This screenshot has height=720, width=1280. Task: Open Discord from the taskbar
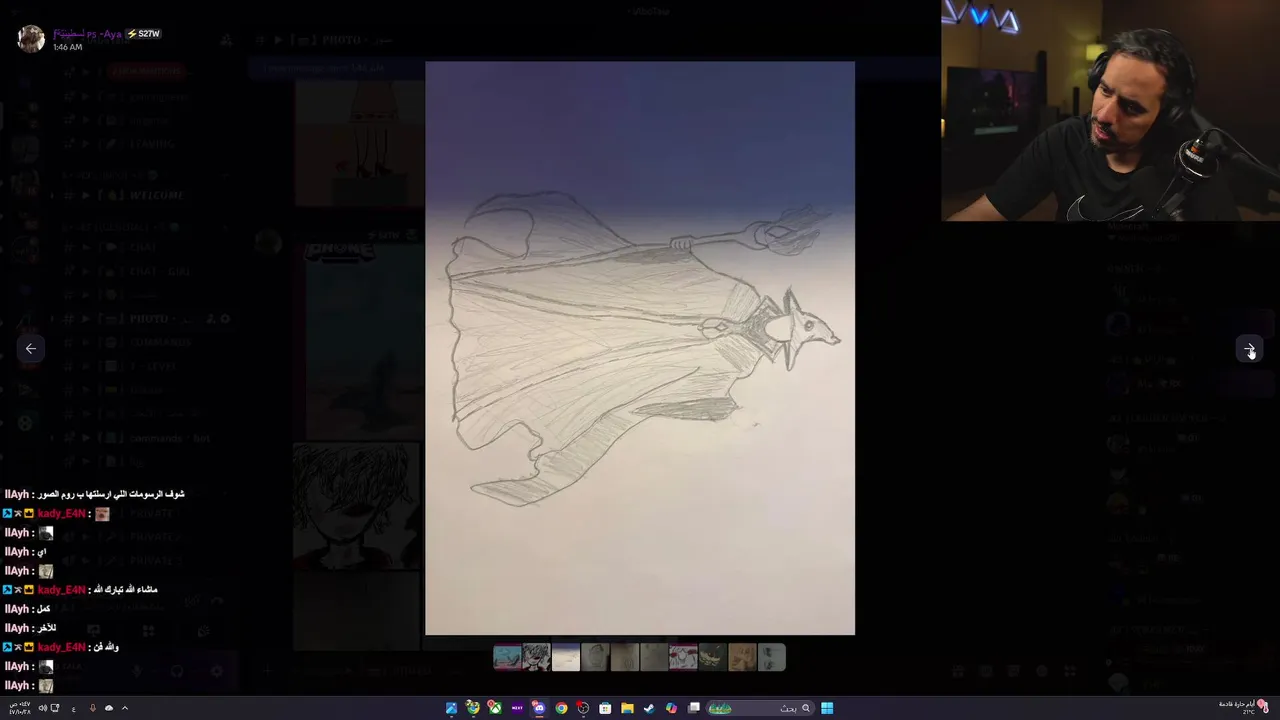[539, 708]
